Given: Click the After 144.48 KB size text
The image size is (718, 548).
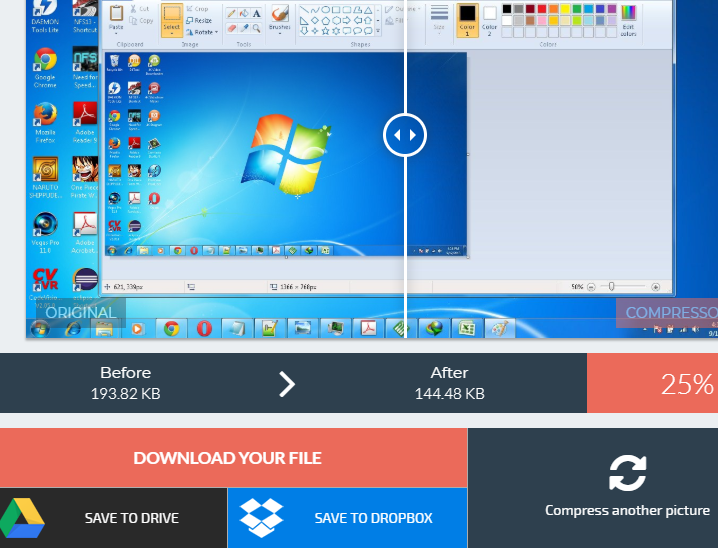Looking at the screenshot, I should tap(450, 383).
